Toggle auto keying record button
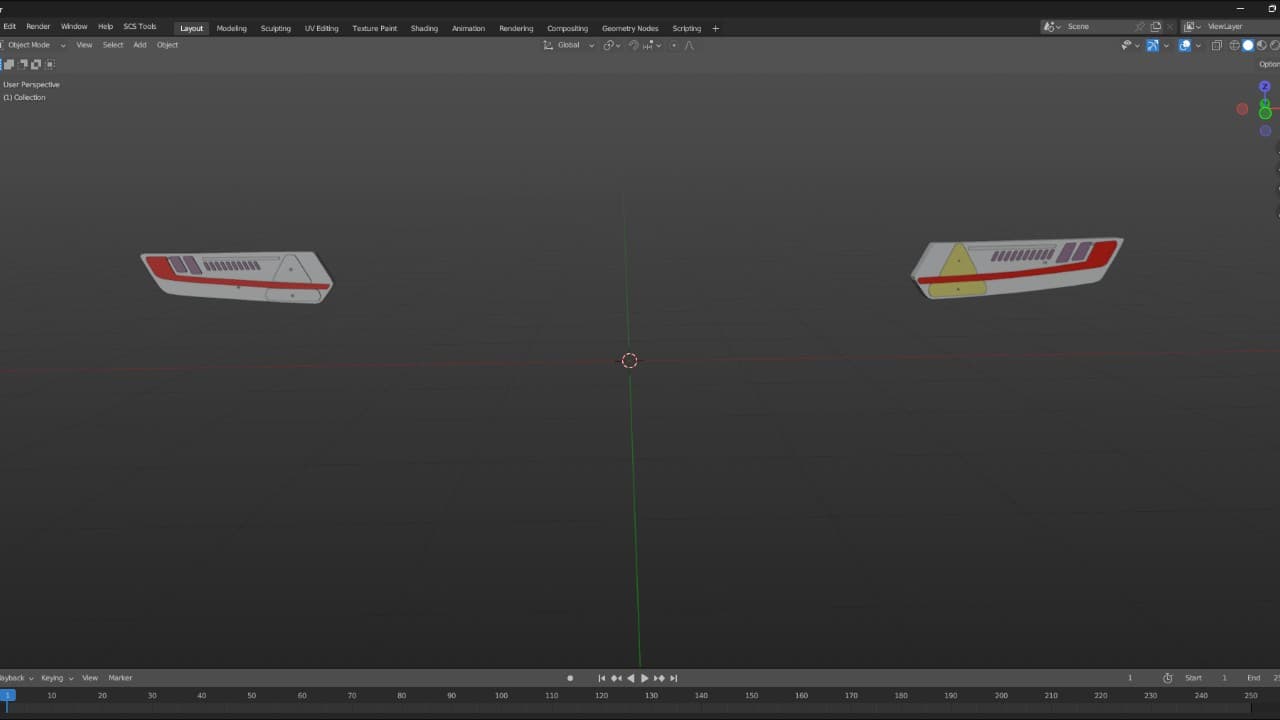The height and width of the screenshot is (720, 1280). click(570, 678)
